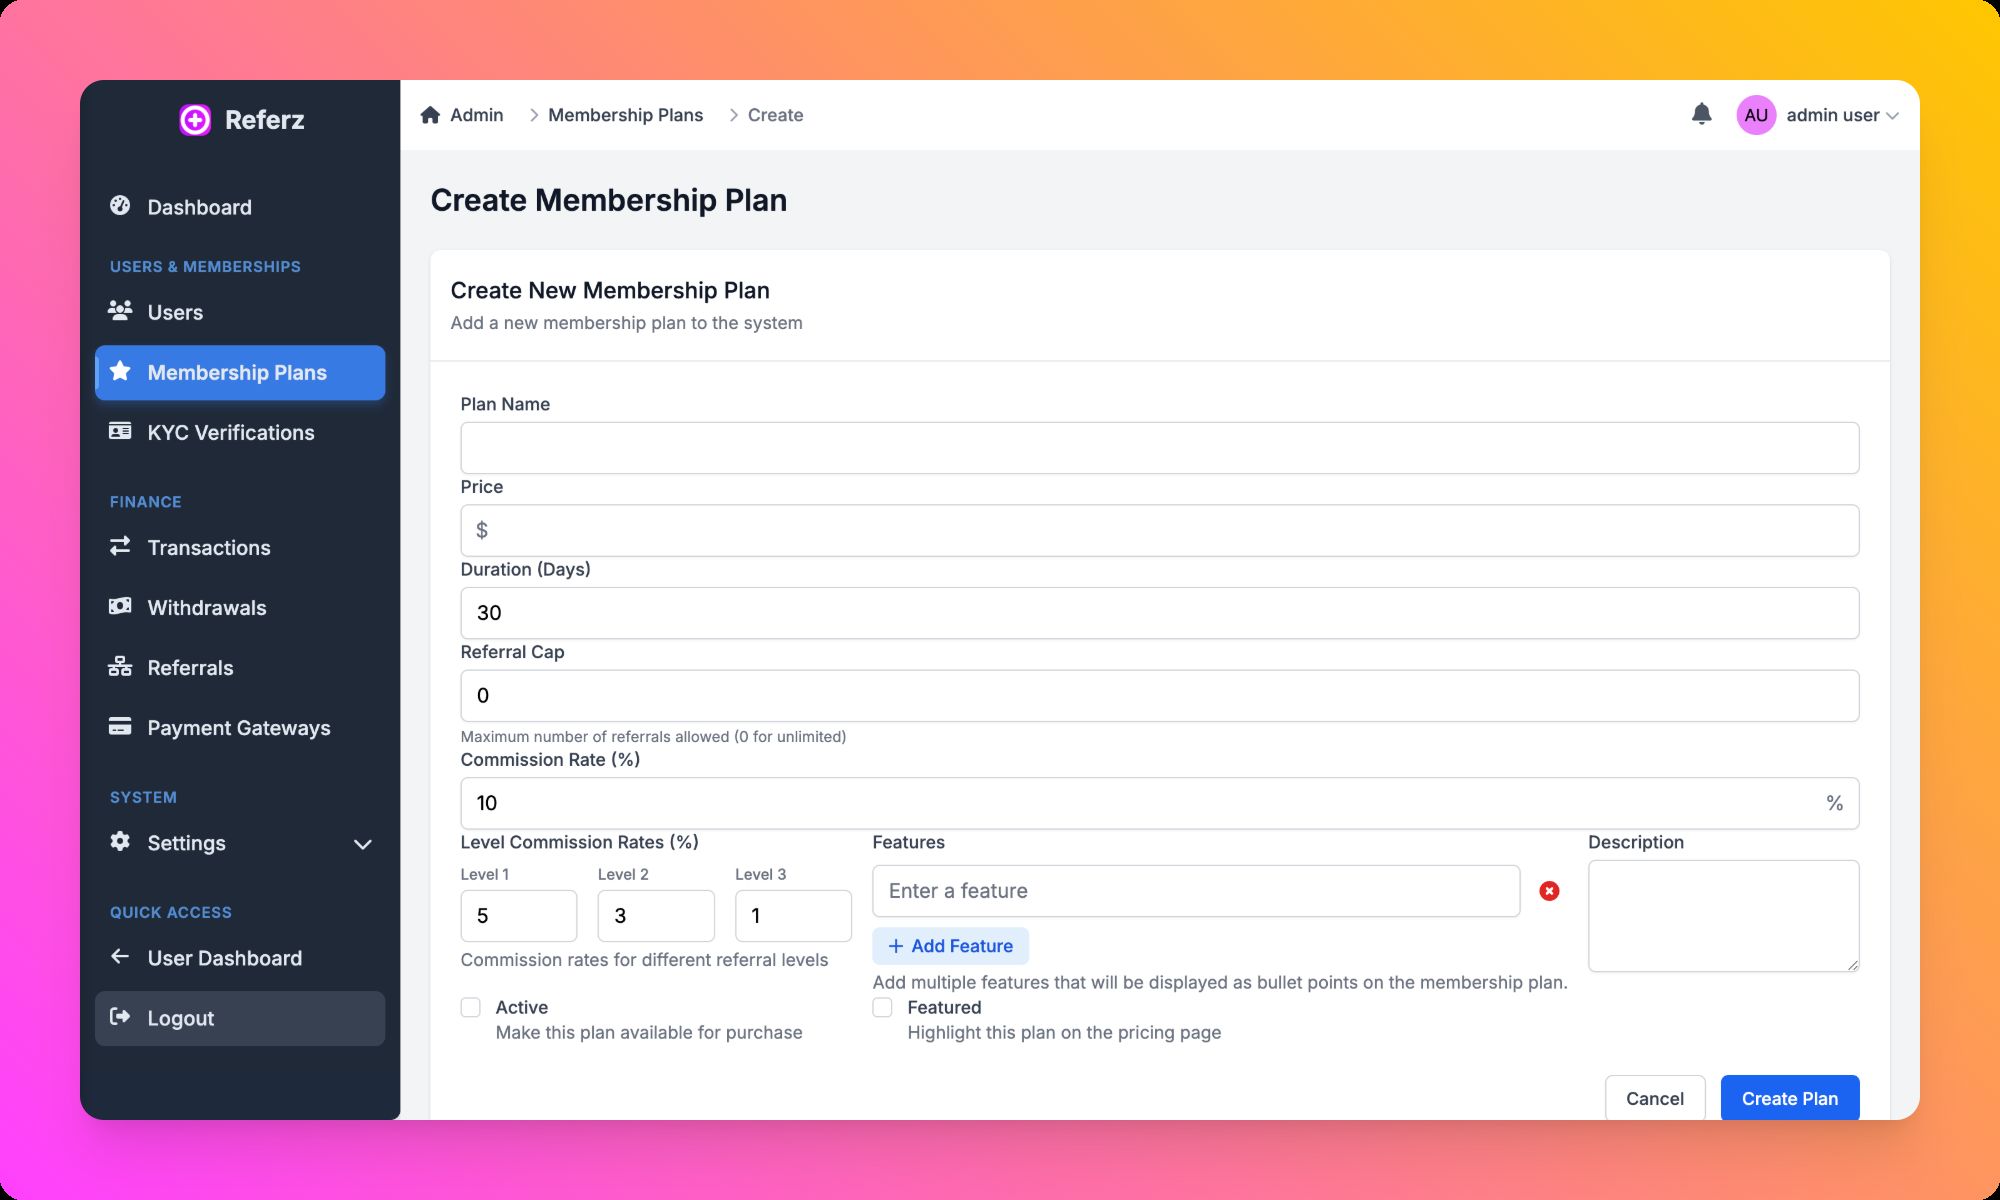Expand the Settings submenu chevron

click(363, 844)
